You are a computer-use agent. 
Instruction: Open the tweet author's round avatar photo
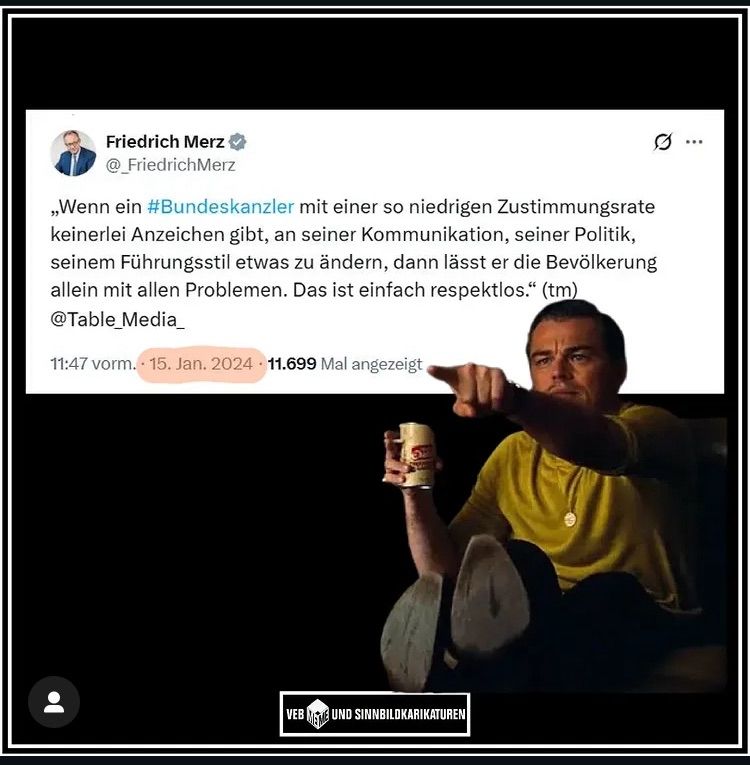pyautogui.click(x=73, y=153)
